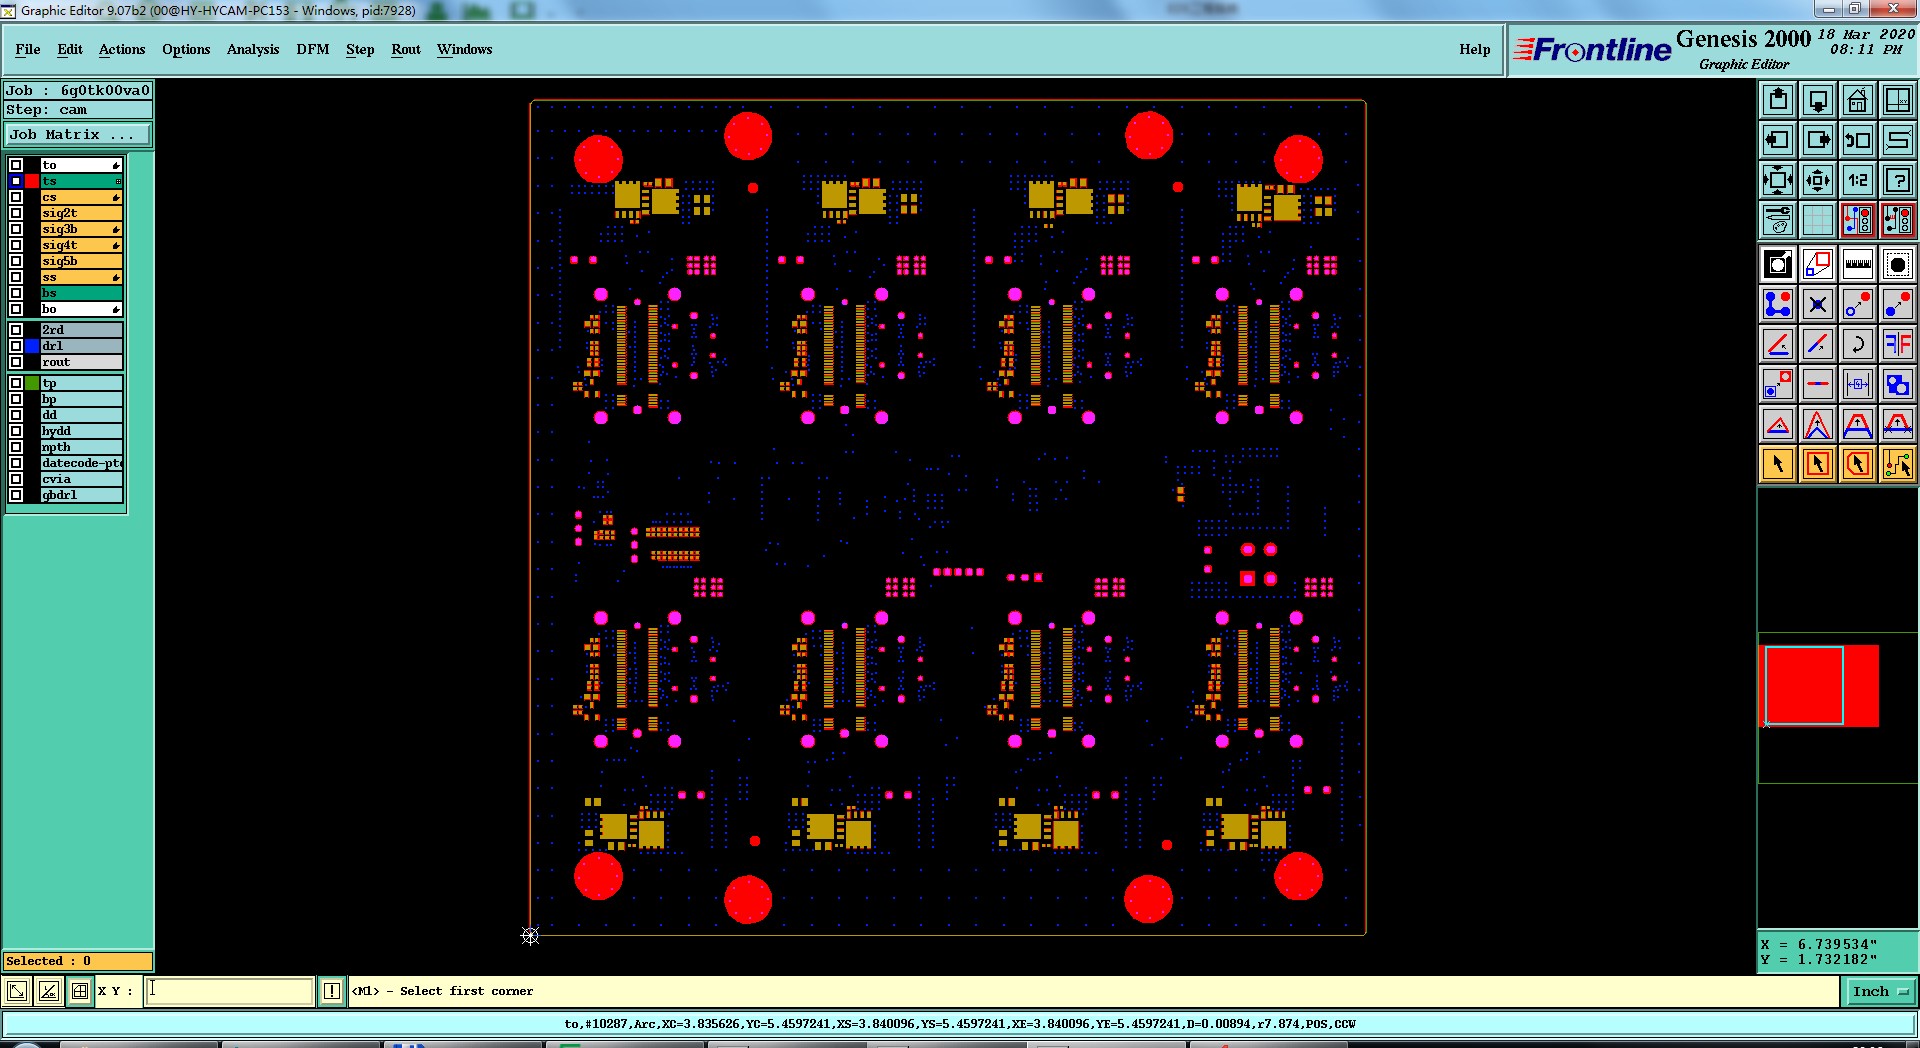Image resolution: width=1920 pixels, height=1048 pixels.
Task: Toggle the 'tp' layer checkbox
Action: pos(16,383)
